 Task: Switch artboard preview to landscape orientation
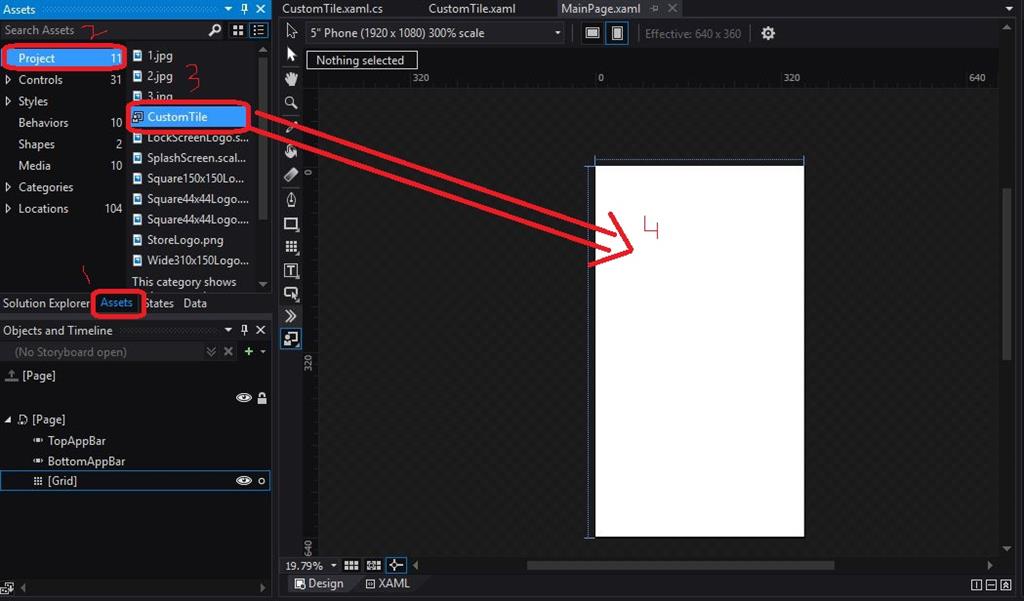(591, 33)
